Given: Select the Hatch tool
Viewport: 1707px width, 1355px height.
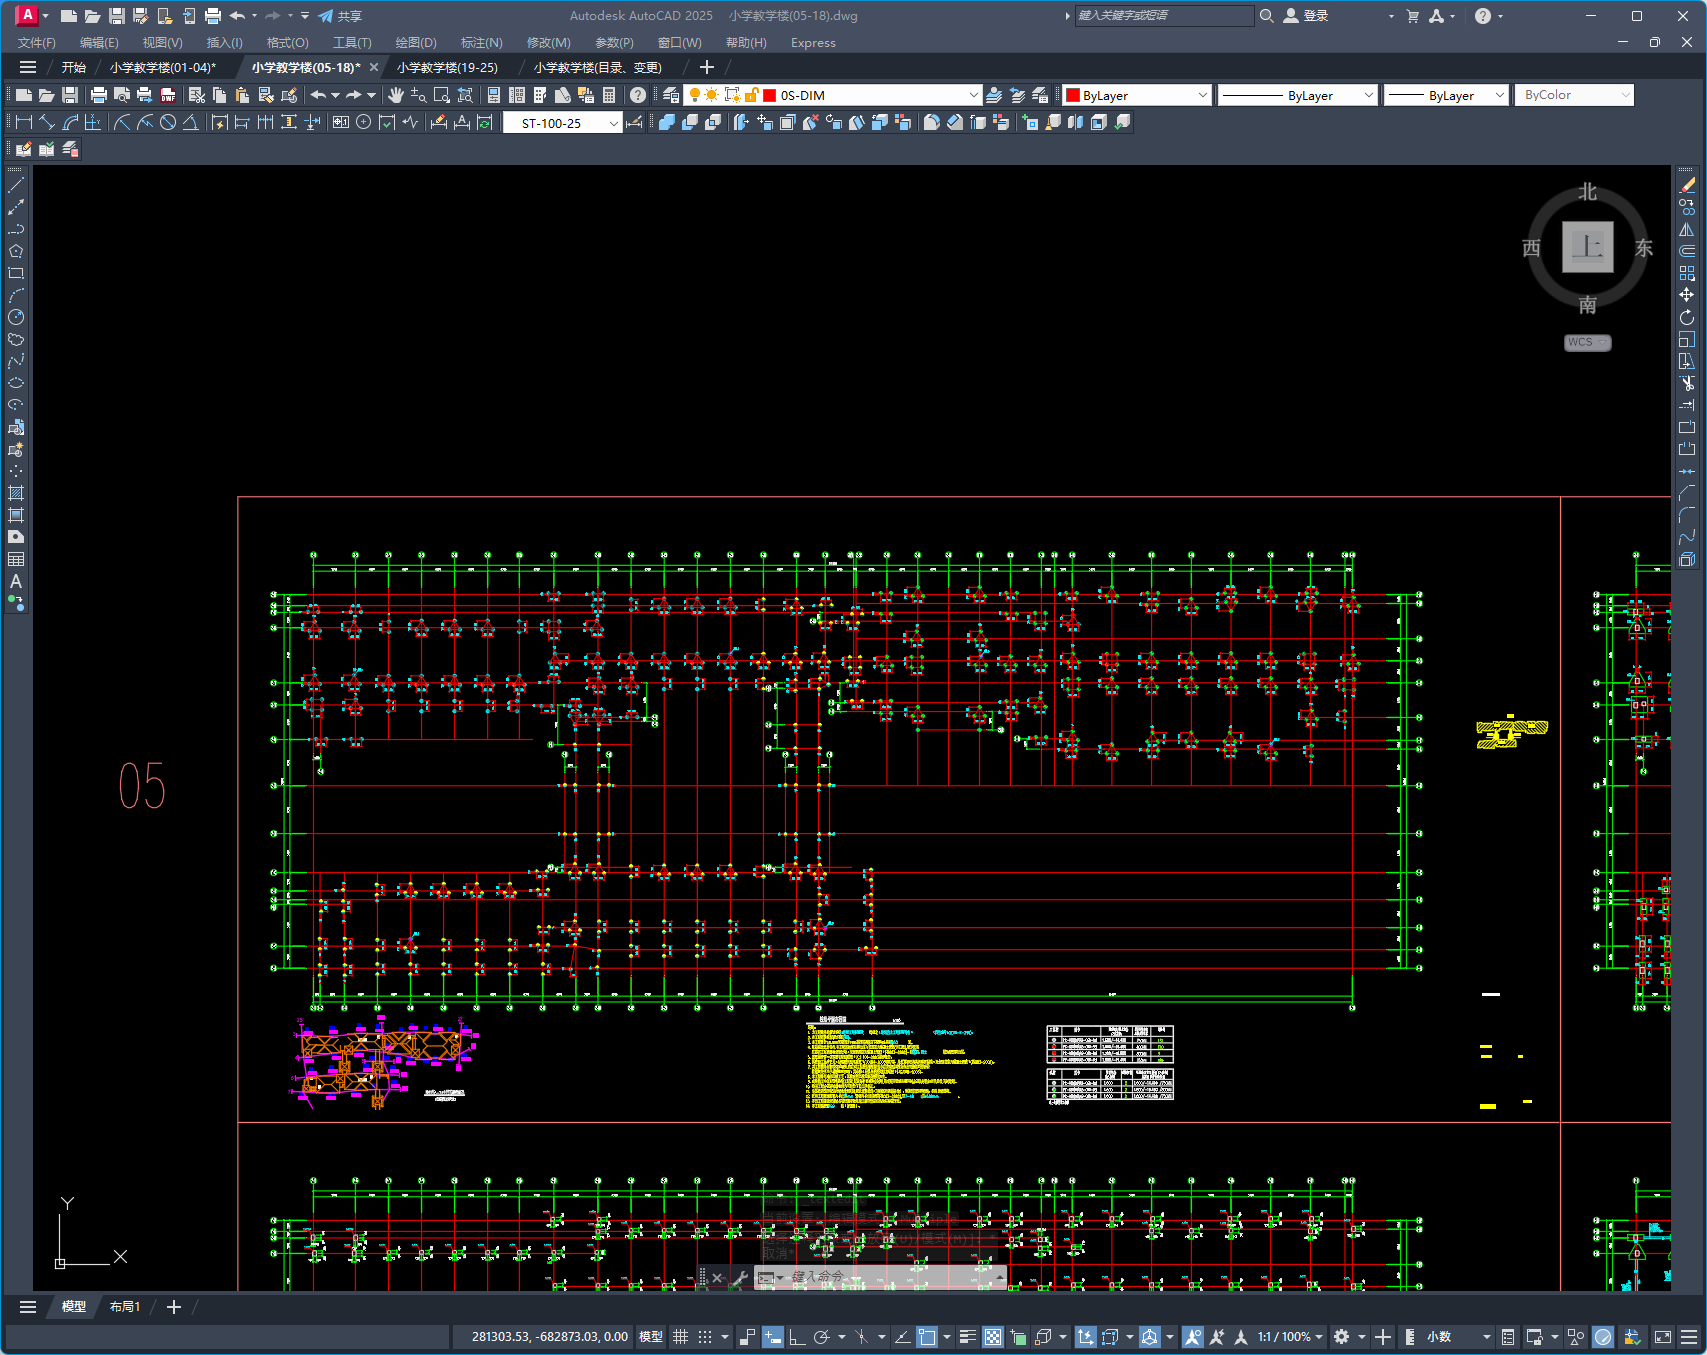Looking at the screenshot, I should pyautogui.click(x=16, y=493).
